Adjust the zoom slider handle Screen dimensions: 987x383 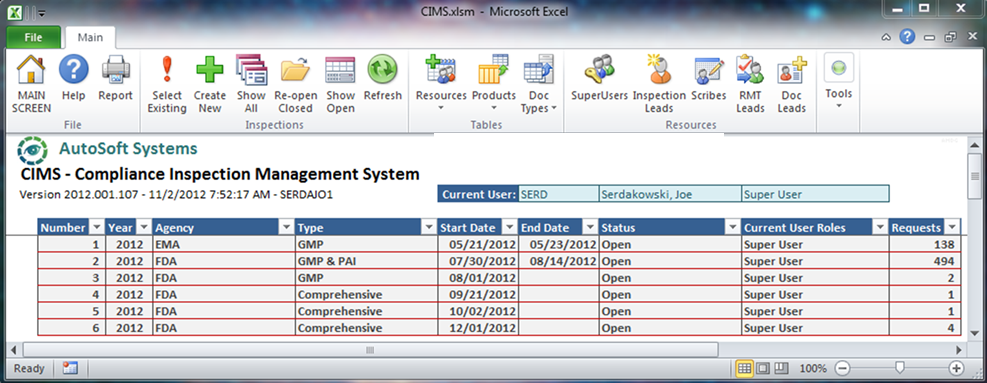[900, 367]
